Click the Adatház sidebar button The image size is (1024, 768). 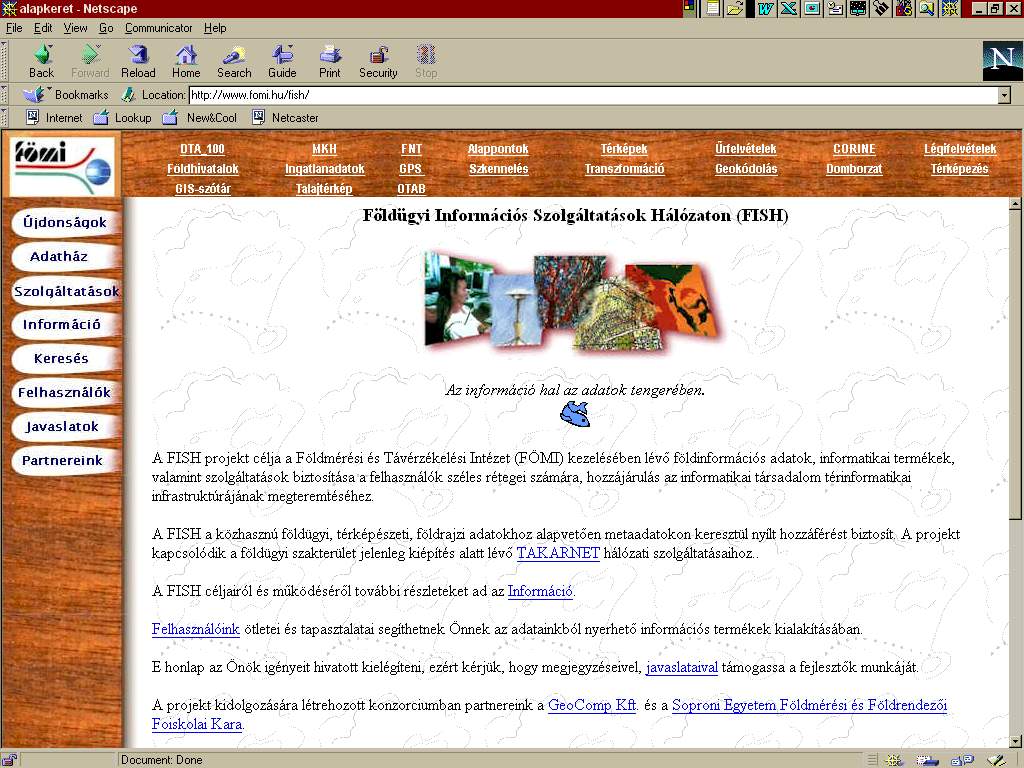(x=59, y=257)
